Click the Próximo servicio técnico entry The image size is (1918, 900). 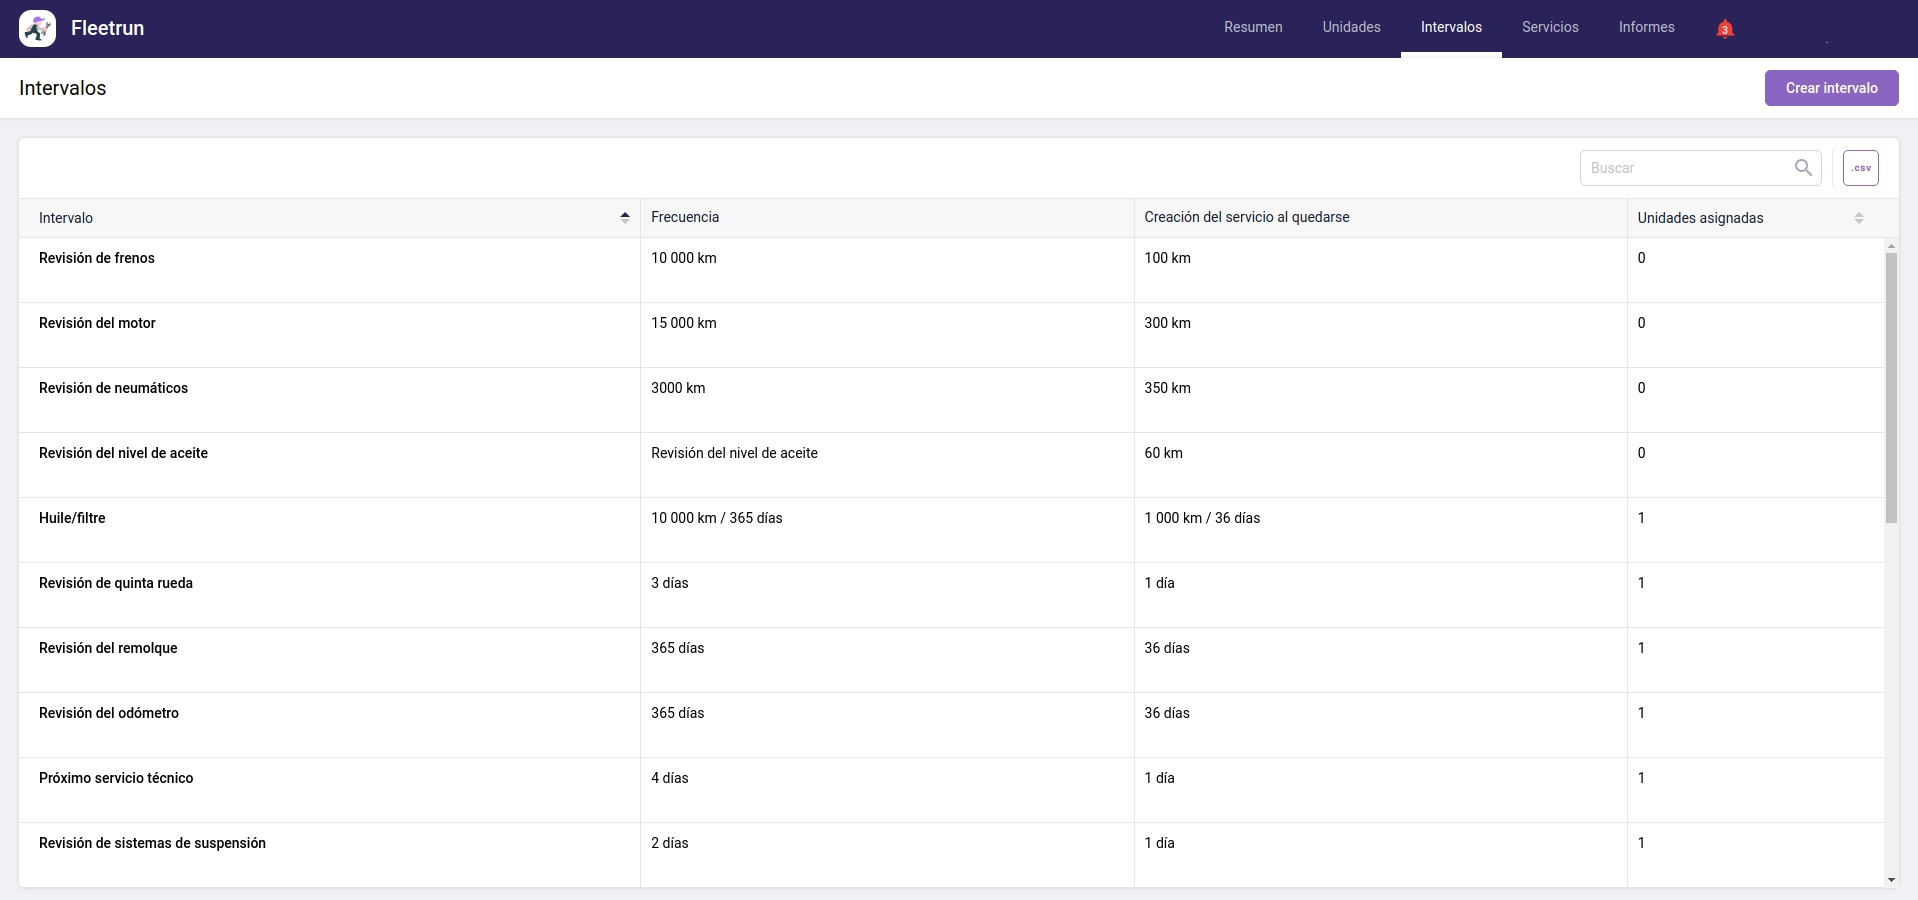tap(116, 778)
